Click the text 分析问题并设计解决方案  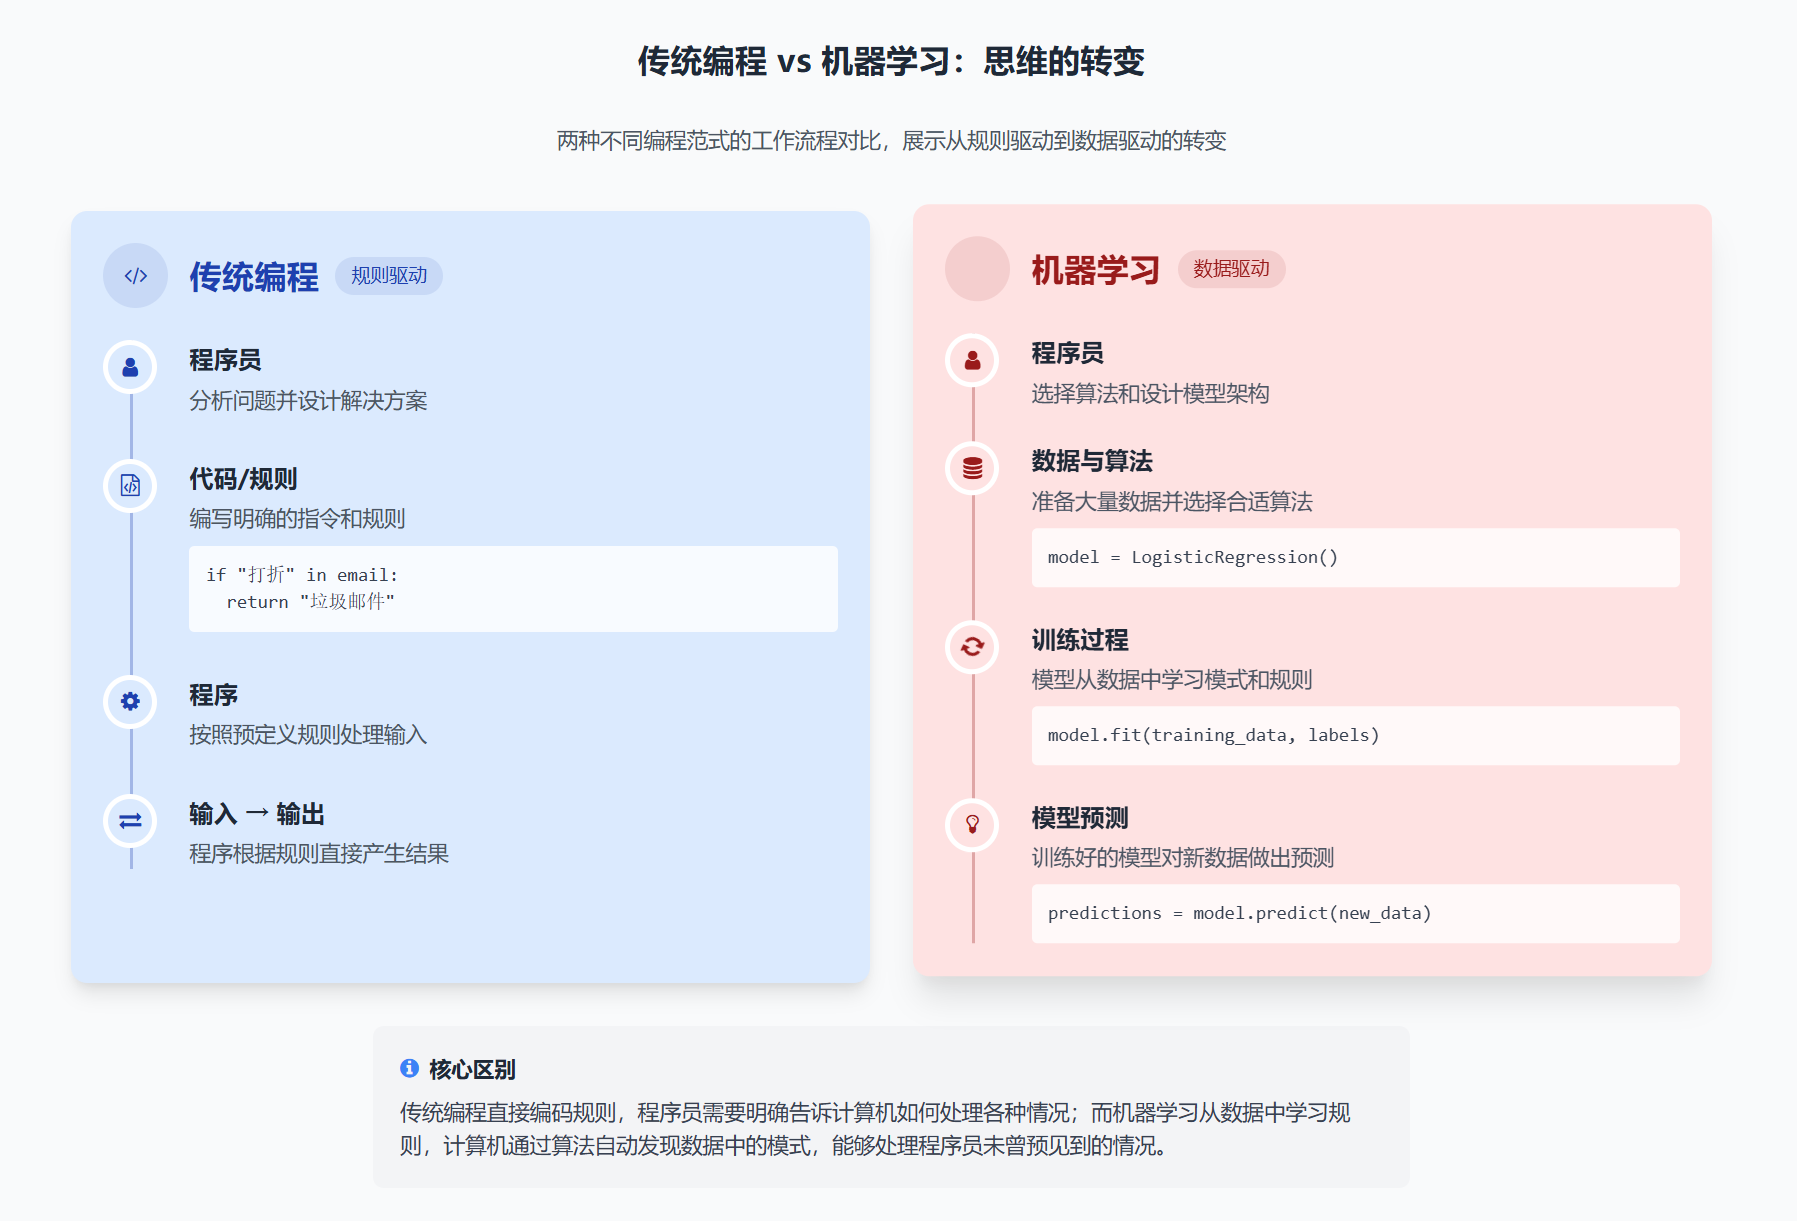tap(308, 401)
